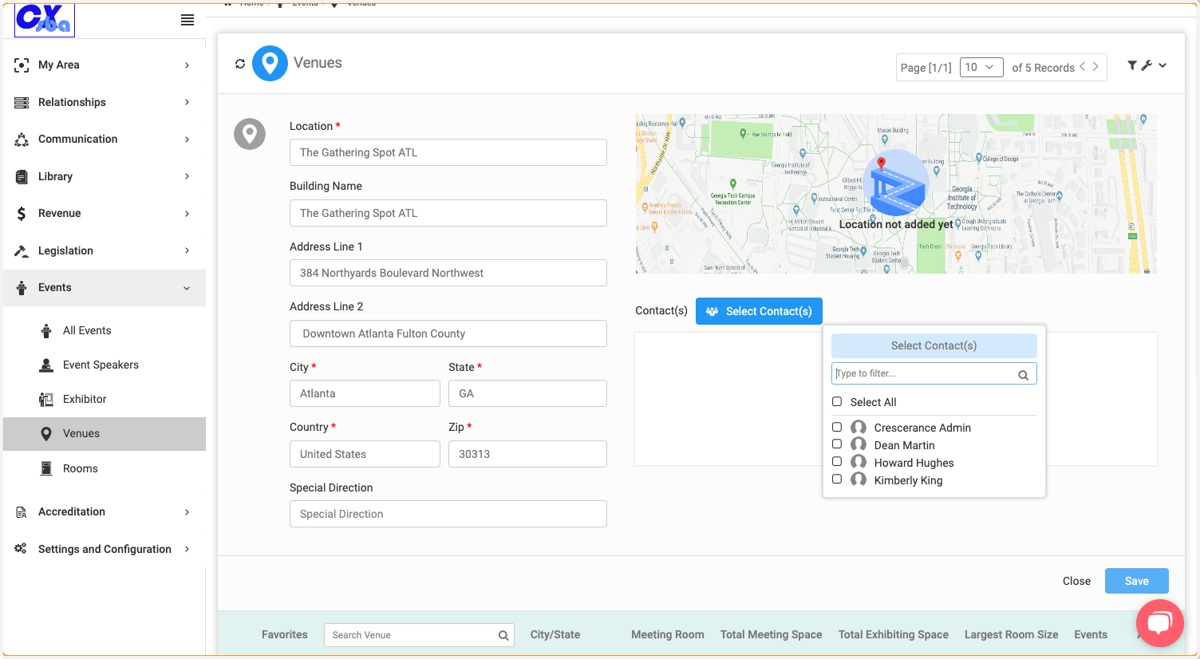1200x659 pixels.
Task: Click the gray location pin form icon
Action: click(x=249, y=134)
